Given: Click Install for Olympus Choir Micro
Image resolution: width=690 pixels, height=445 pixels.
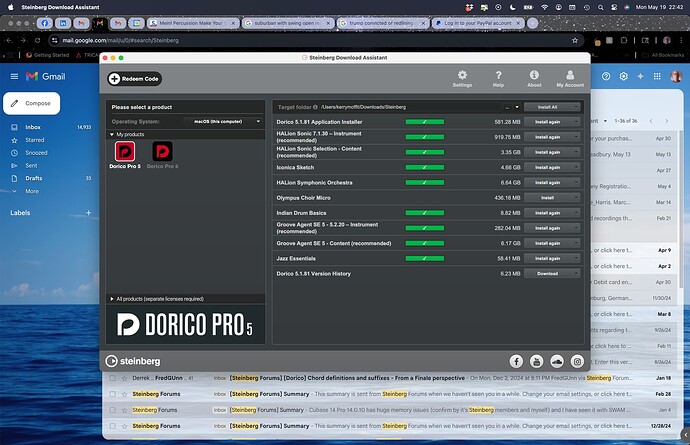Looking at the screenshot, I should click(x=547, y=198).
